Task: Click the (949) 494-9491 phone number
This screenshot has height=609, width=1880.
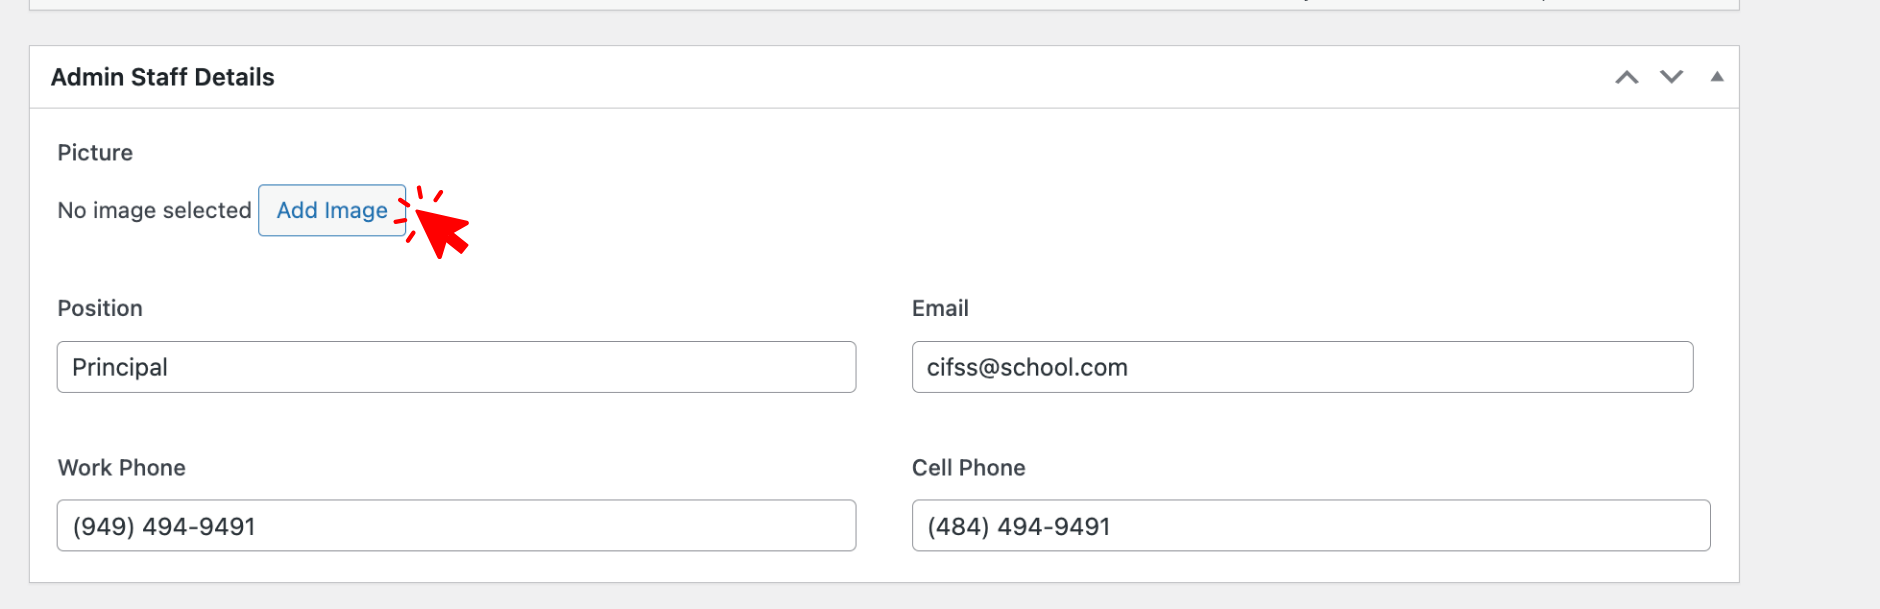Action: coord(164,527)
